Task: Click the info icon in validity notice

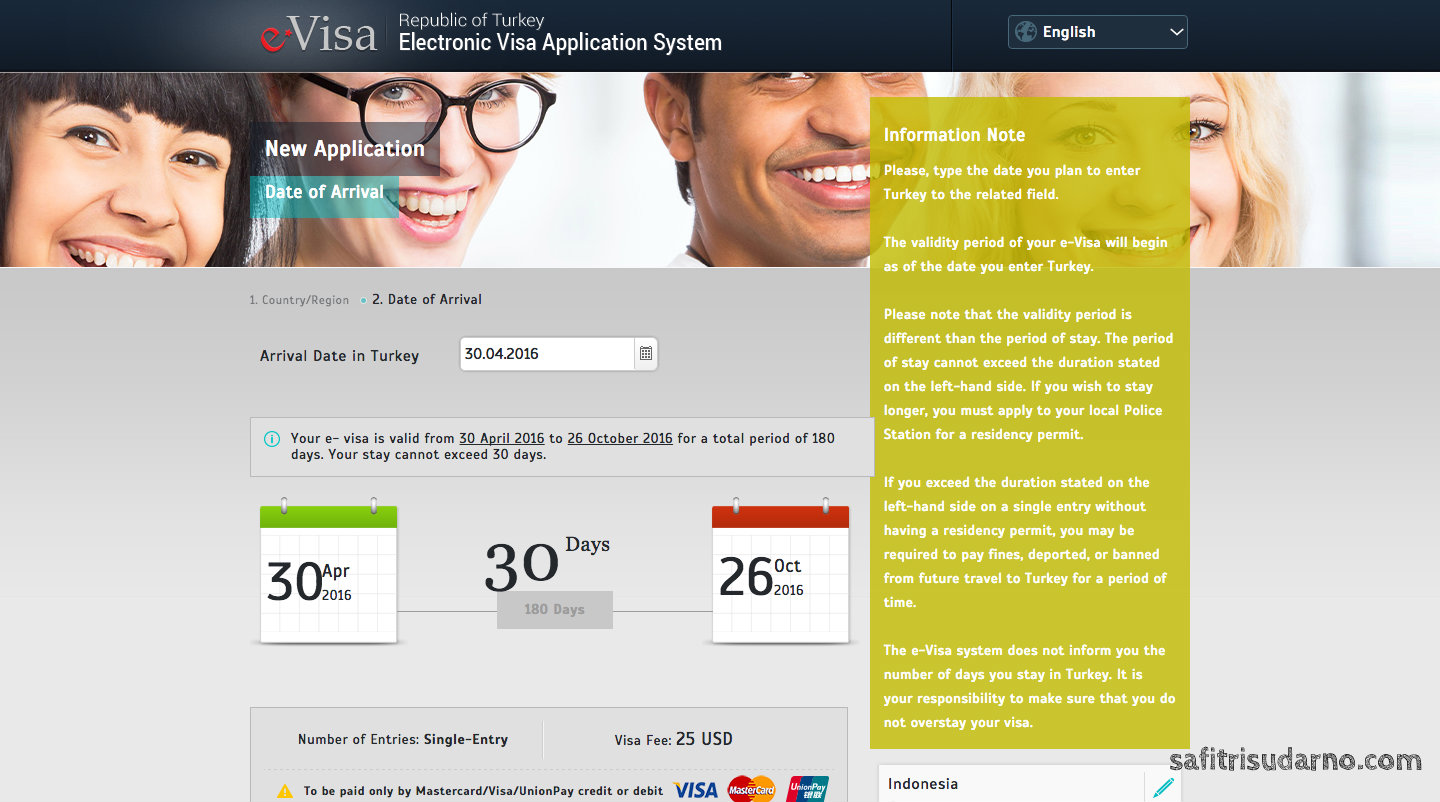Action: (272, 439)
